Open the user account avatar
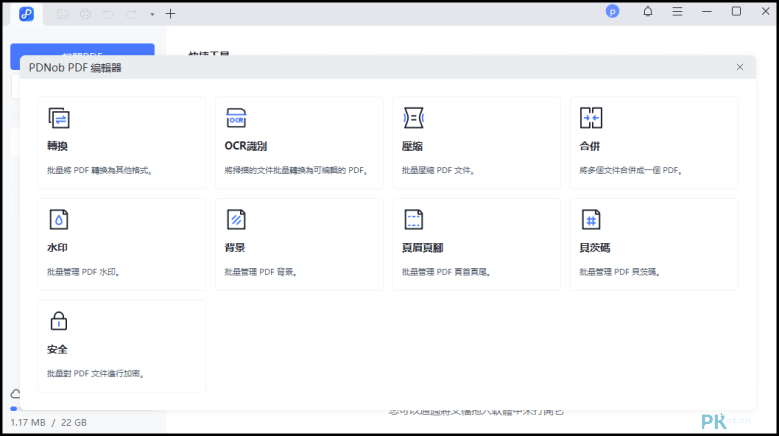Viewport: 779px width, 436px height. (612, 11)
